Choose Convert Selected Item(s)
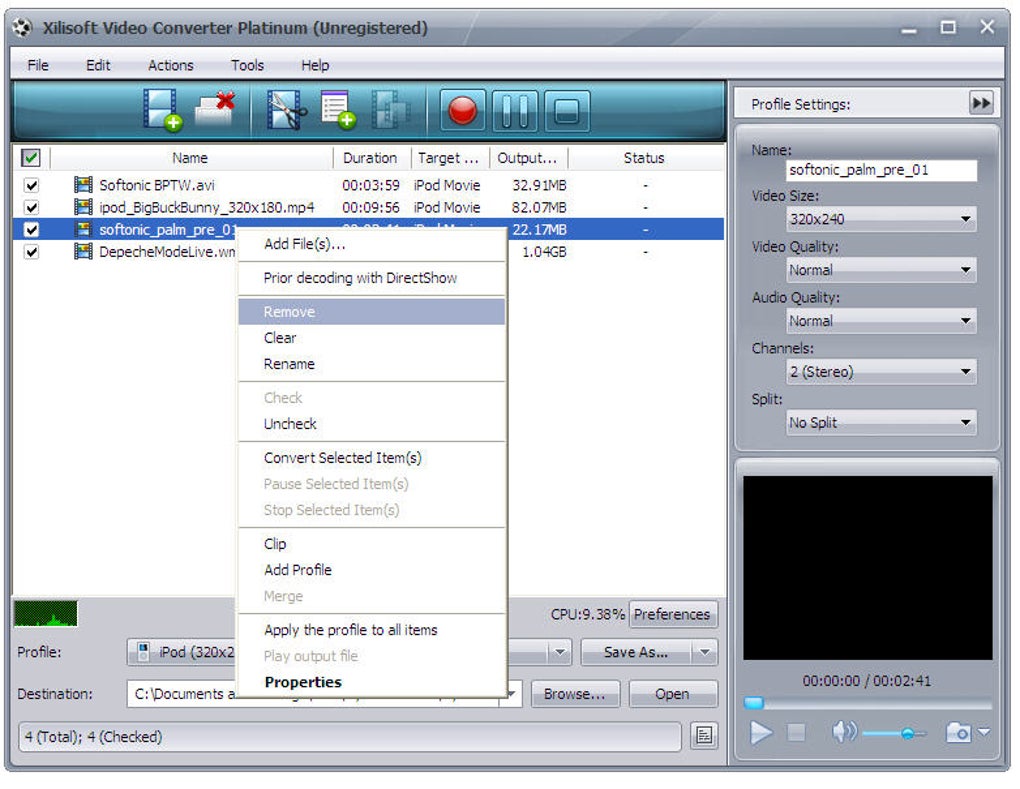 point(372,457)
